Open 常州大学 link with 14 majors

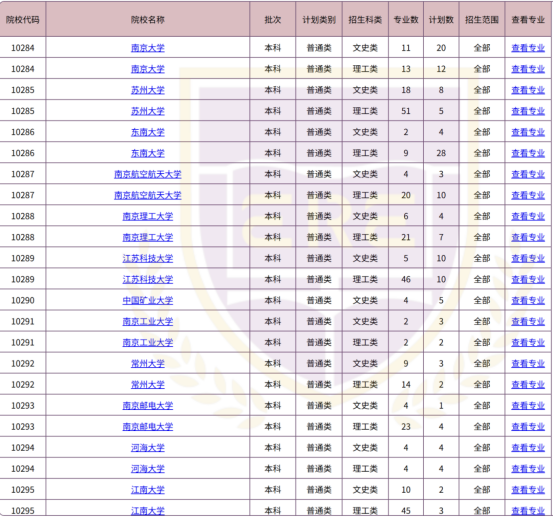click(x=147, y=385)
